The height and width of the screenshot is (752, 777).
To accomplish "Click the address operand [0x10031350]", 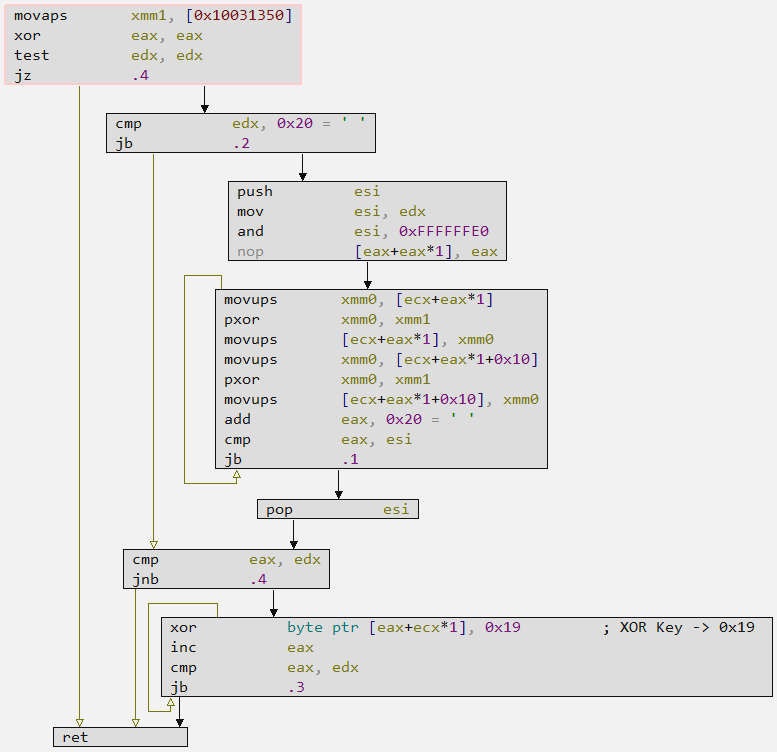I will [239, 16].
